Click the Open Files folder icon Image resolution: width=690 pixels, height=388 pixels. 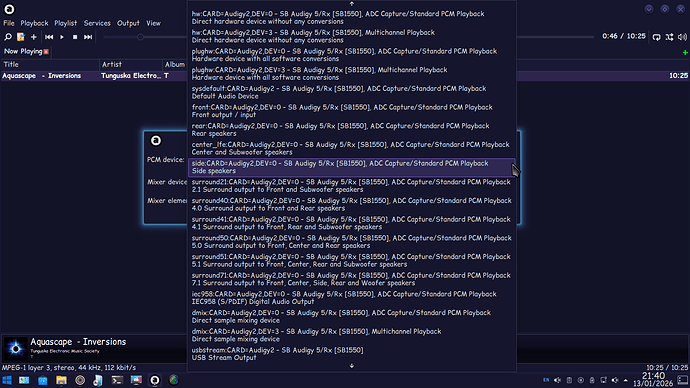click(21, 37)
